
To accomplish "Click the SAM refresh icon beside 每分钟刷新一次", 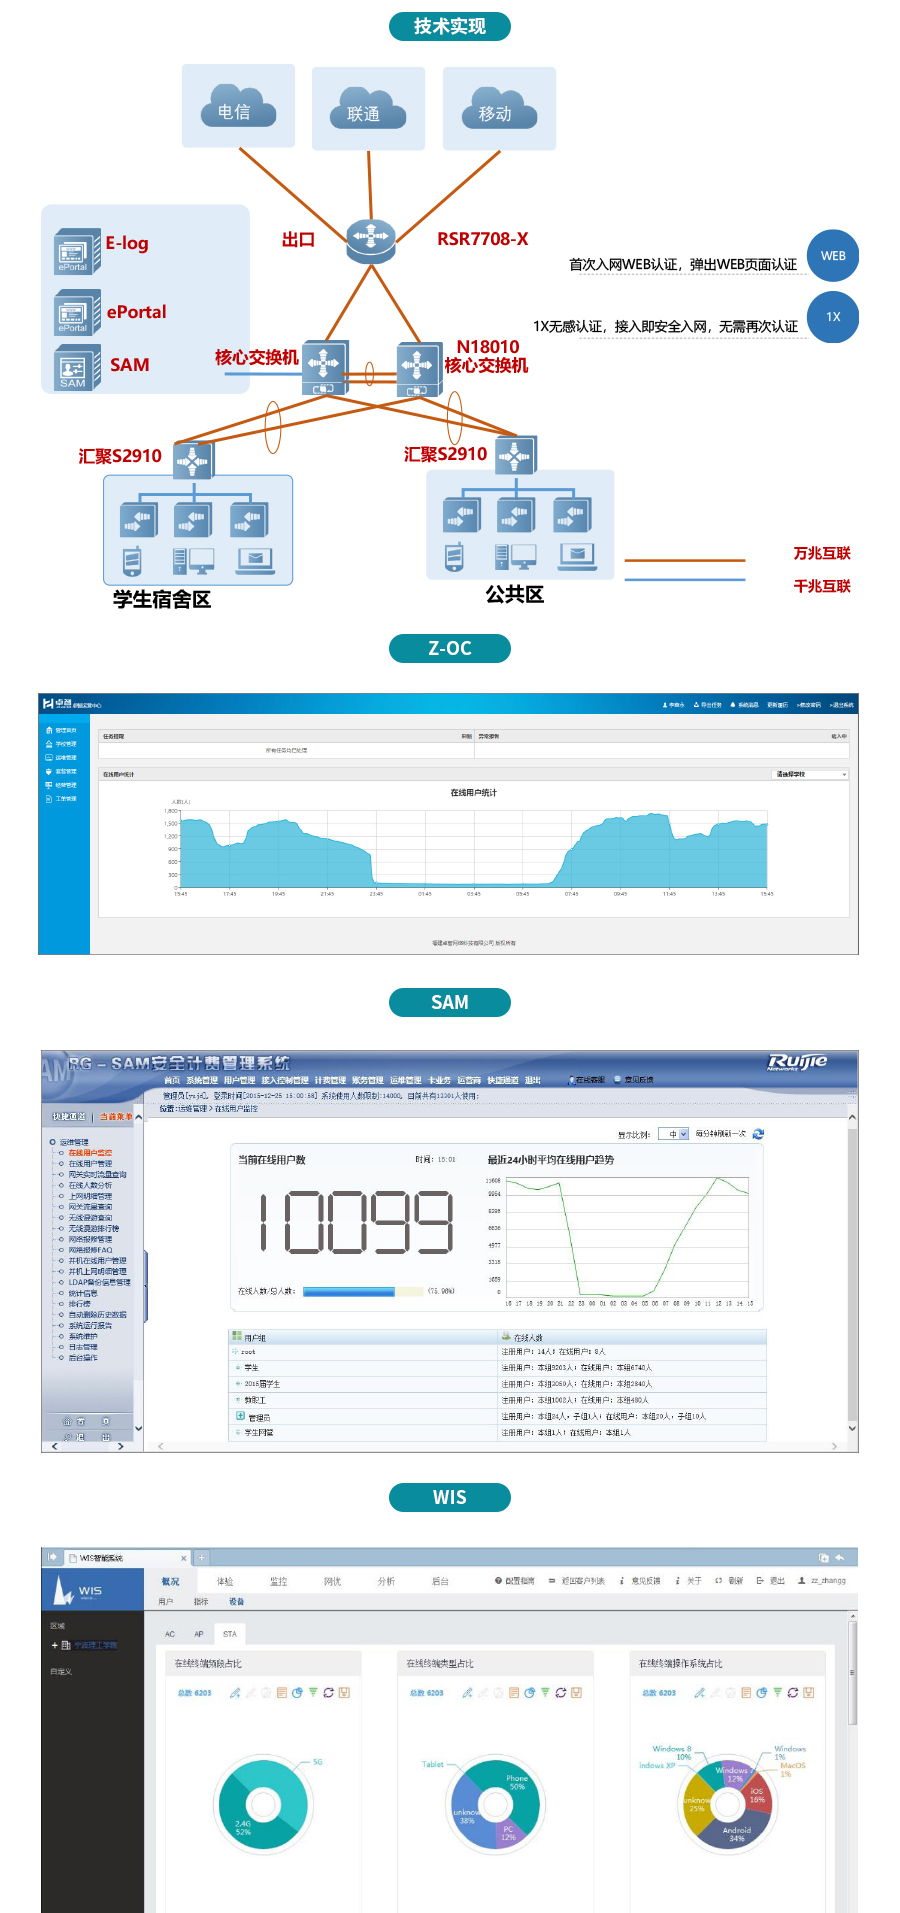I will click(758, 1134).
